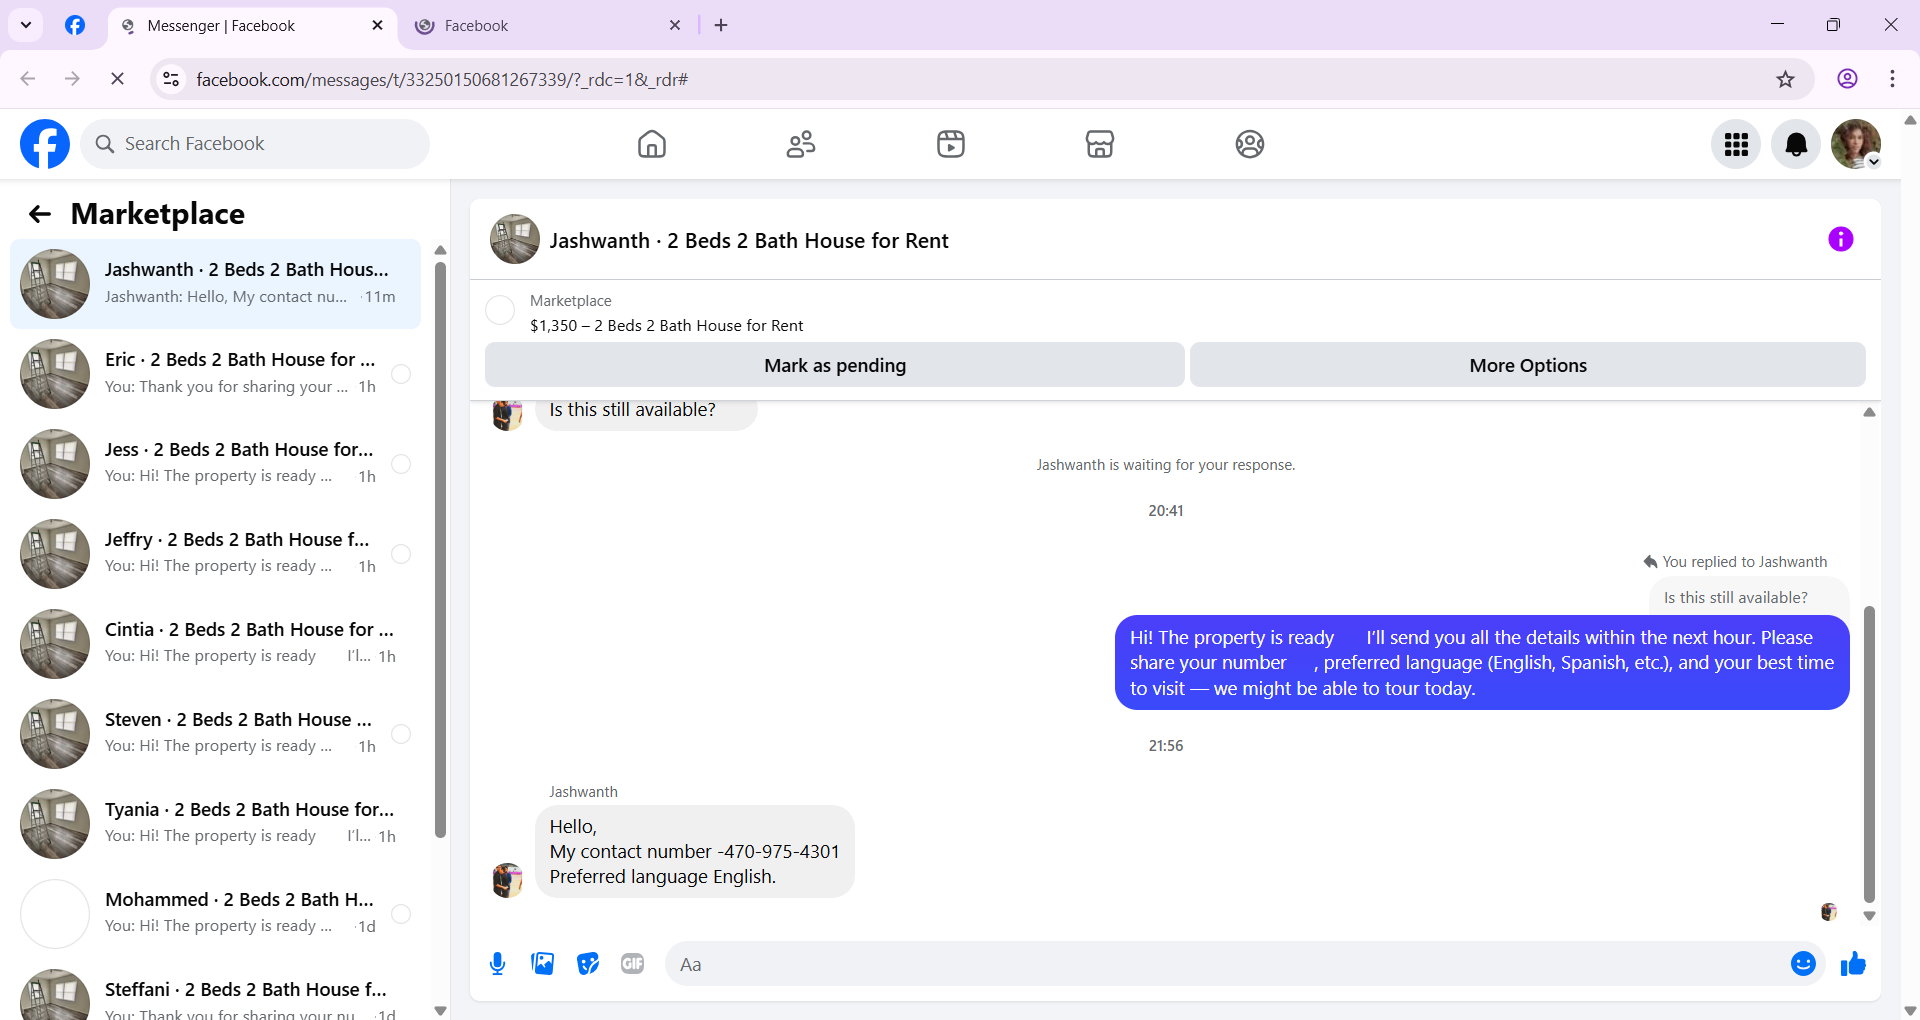Open the notifications bell
Screen dimensions: 1920x1020
tap(1796, 144)
